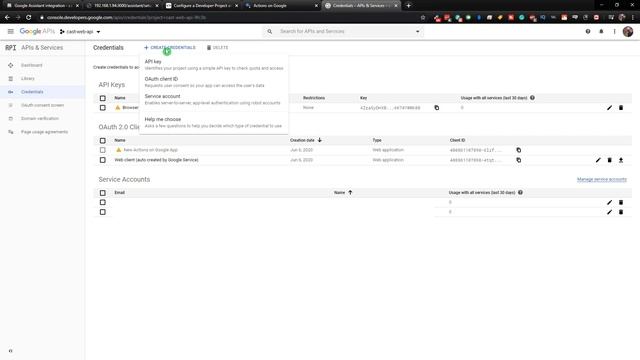Choose Help me choose option
The image size is (640, 360).
(x=213, y=122)
